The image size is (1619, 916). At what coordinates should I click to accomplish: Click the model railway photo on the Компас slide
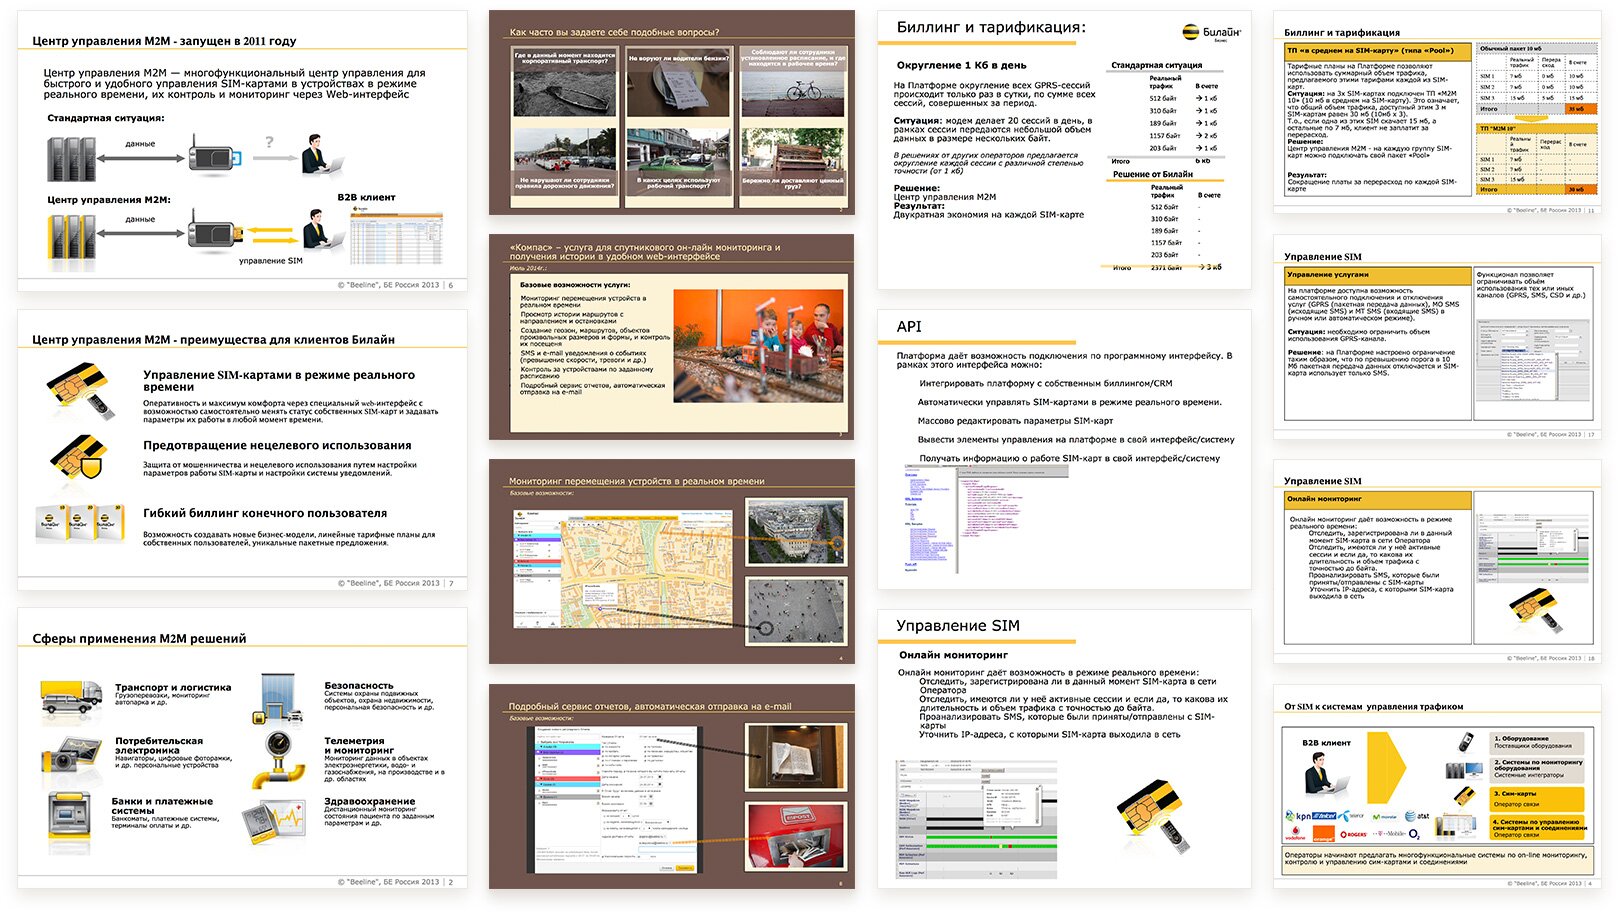[758, 346]
